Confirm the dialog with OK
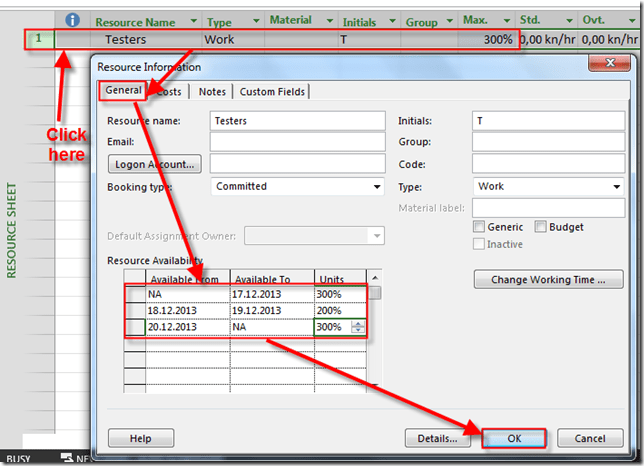Screen dimensions: 644x466 pos(513,438)
